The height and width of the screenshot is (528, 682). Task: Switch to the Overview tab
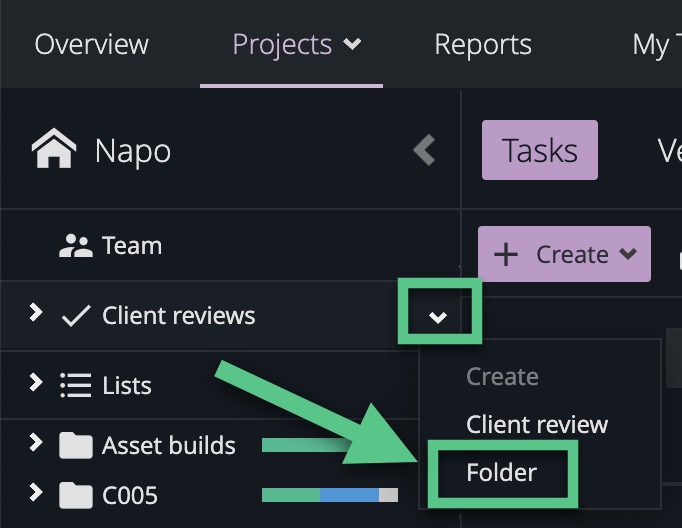point(91,44)
